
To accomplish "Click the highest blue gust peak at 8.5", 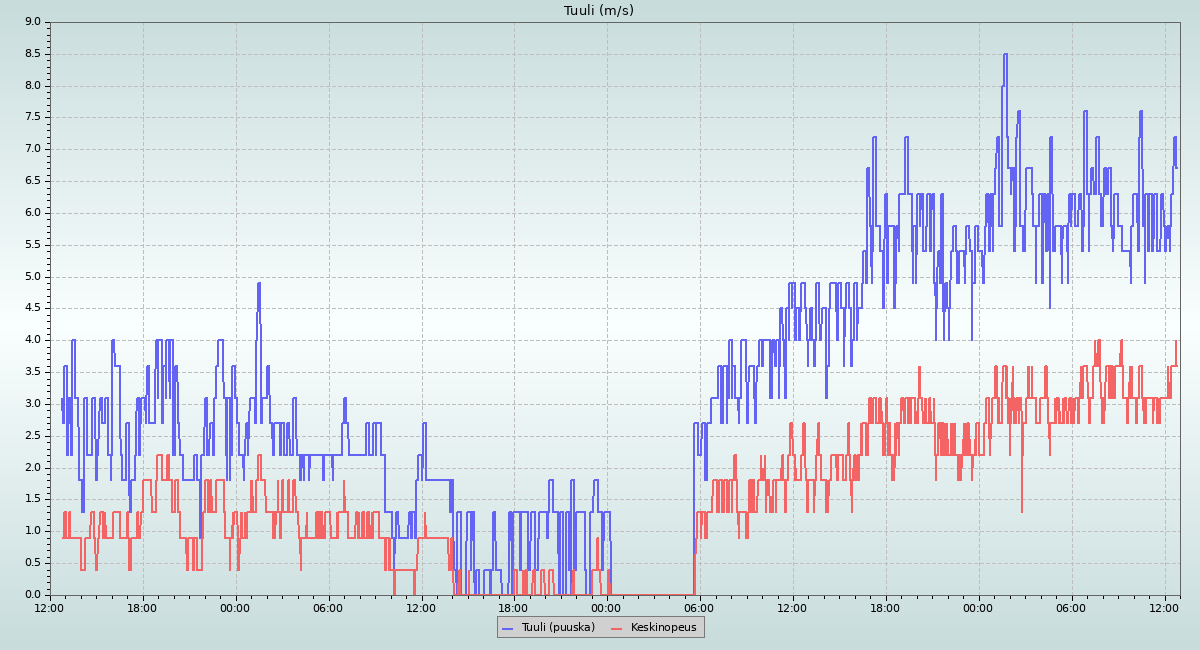I will [x=1005, y=55].
